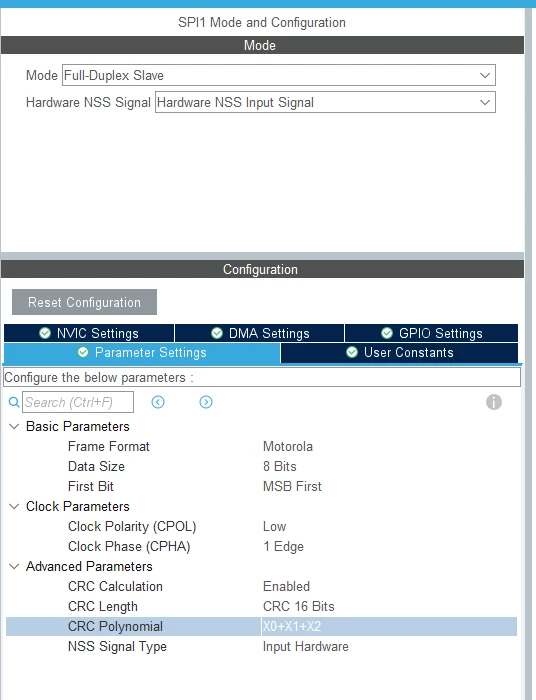Go to previous search result arrow
Image resolution: width=536 pixels, height=700 pixels.
[x=158, y=402]
